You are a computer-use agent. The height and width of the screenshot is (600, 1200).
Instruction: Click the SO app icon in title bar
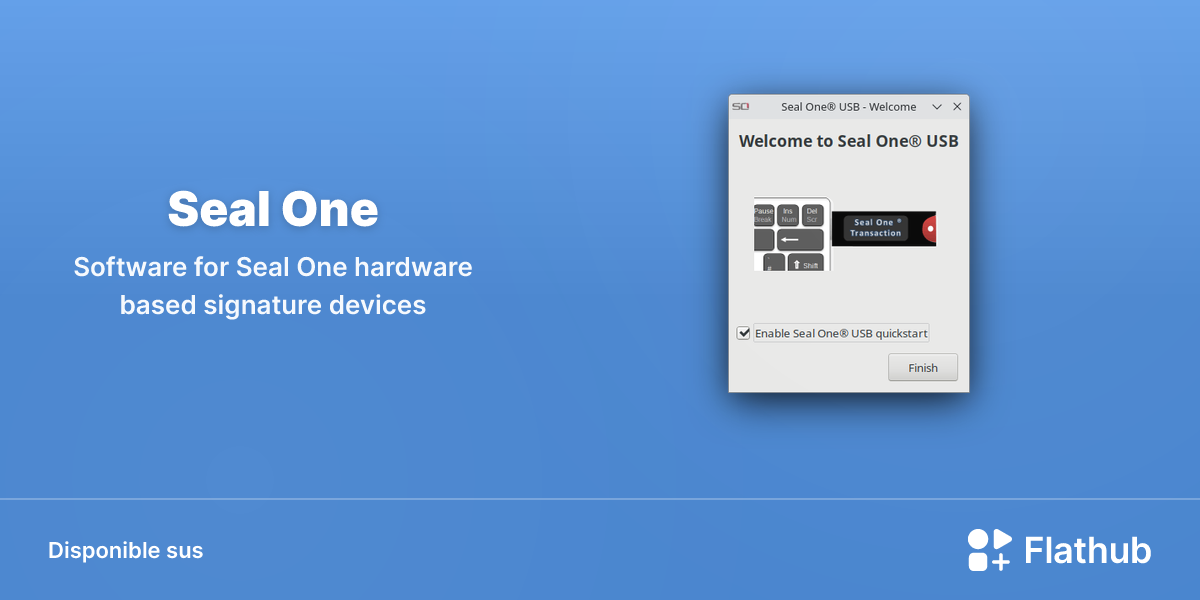[x=740, y=106]
